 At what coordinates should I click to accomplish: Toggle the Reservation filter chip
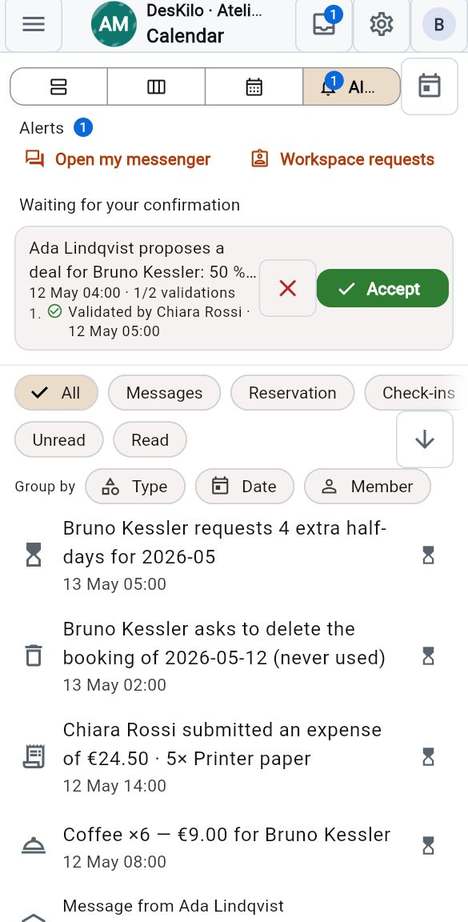(x=292, y=393)
